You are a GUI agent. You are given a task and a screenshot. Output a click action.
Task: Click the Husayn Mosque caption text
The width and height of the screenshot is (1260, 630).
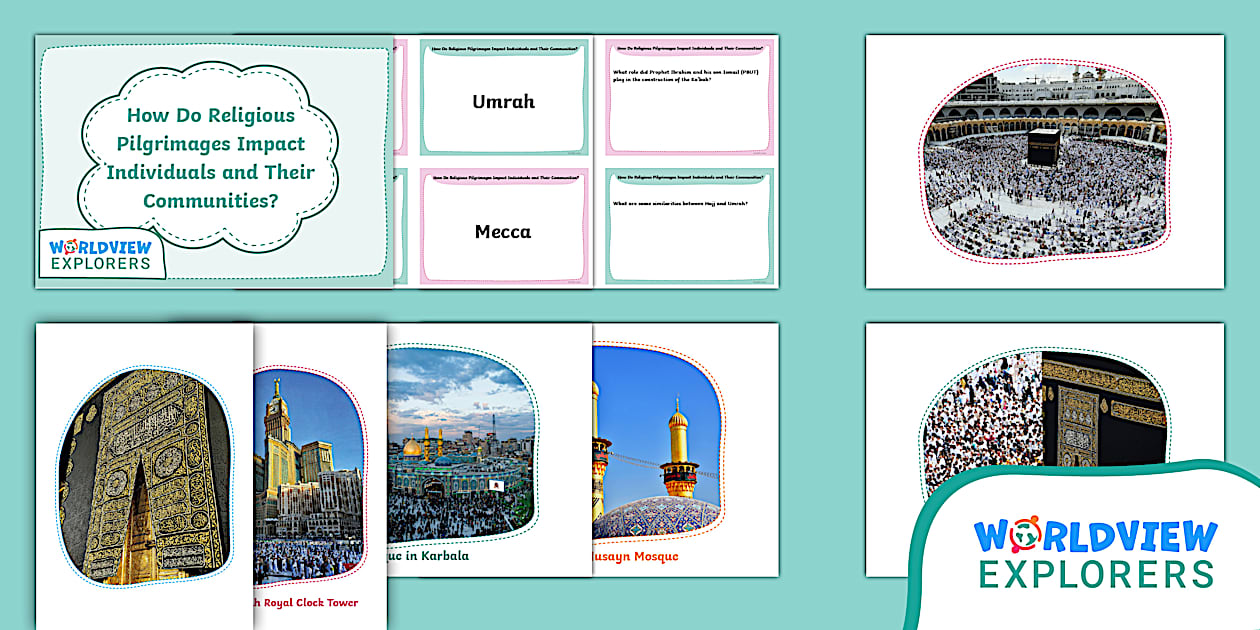click(636, 556)
